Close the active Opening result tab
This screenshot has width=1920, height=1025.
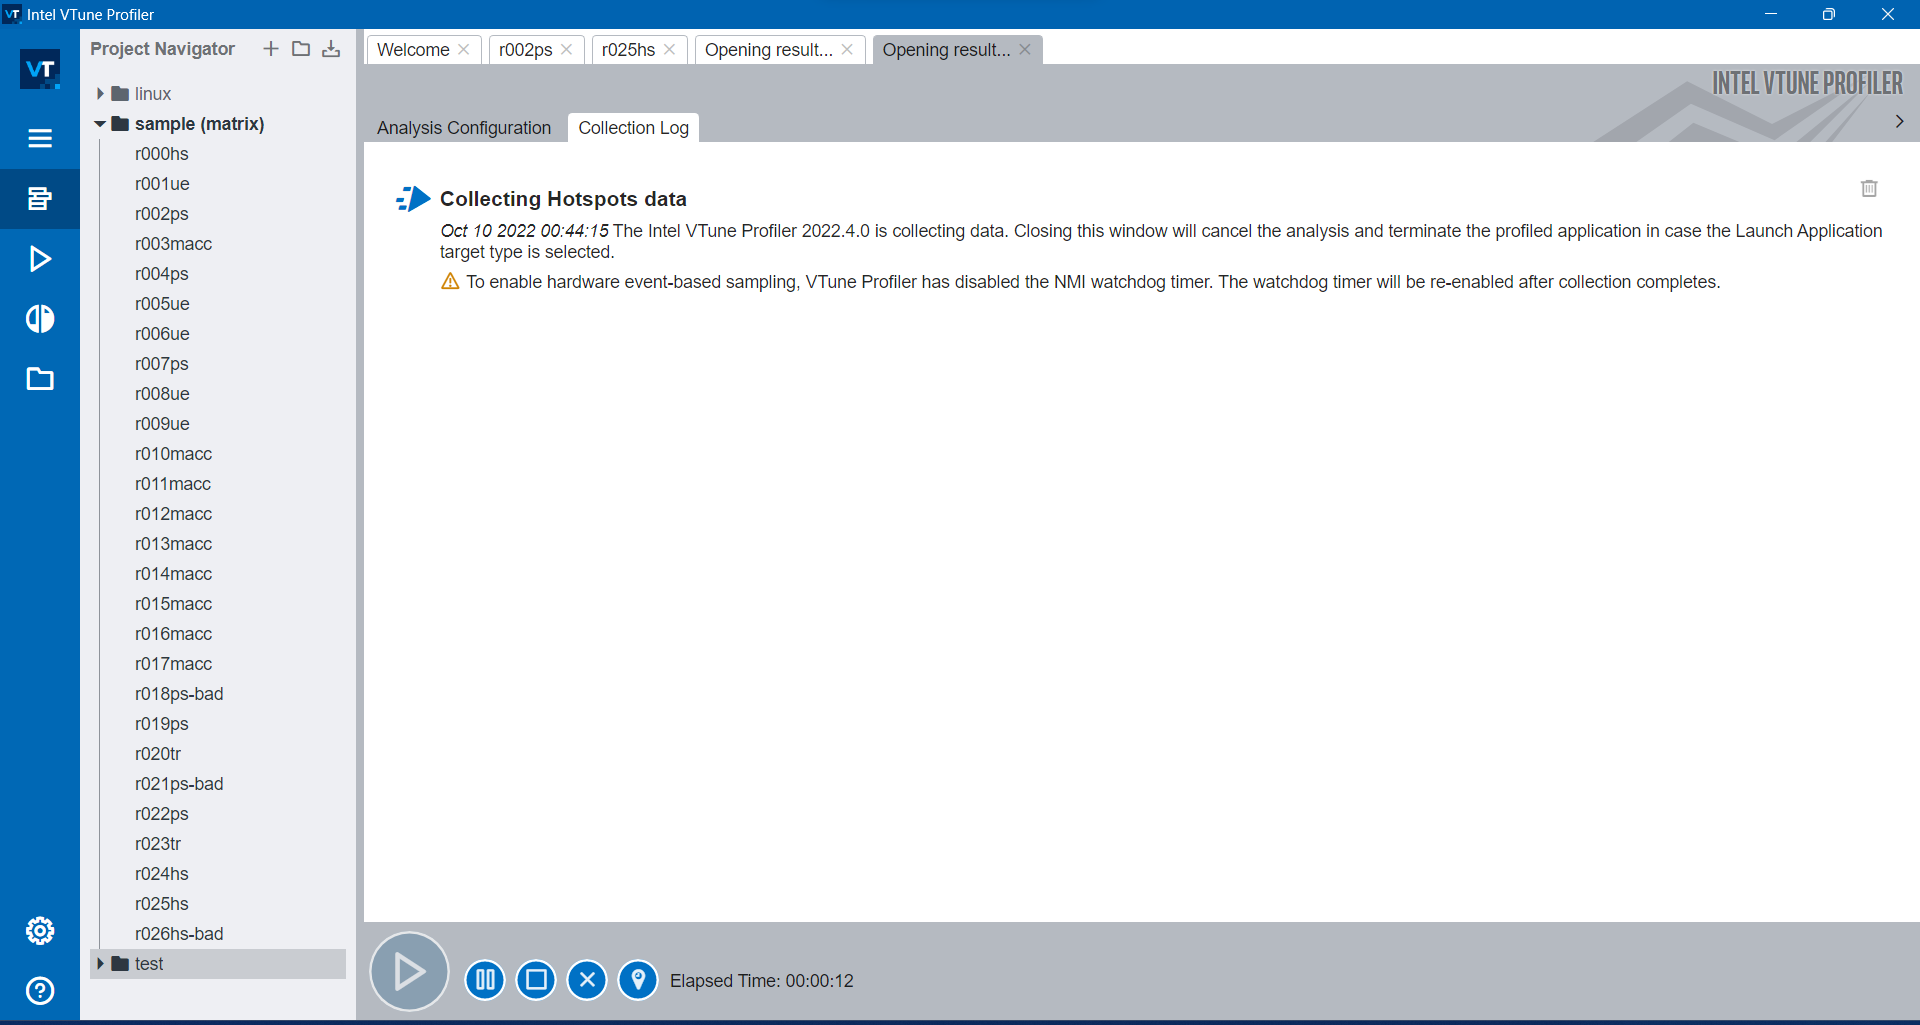click(1025, 49)
